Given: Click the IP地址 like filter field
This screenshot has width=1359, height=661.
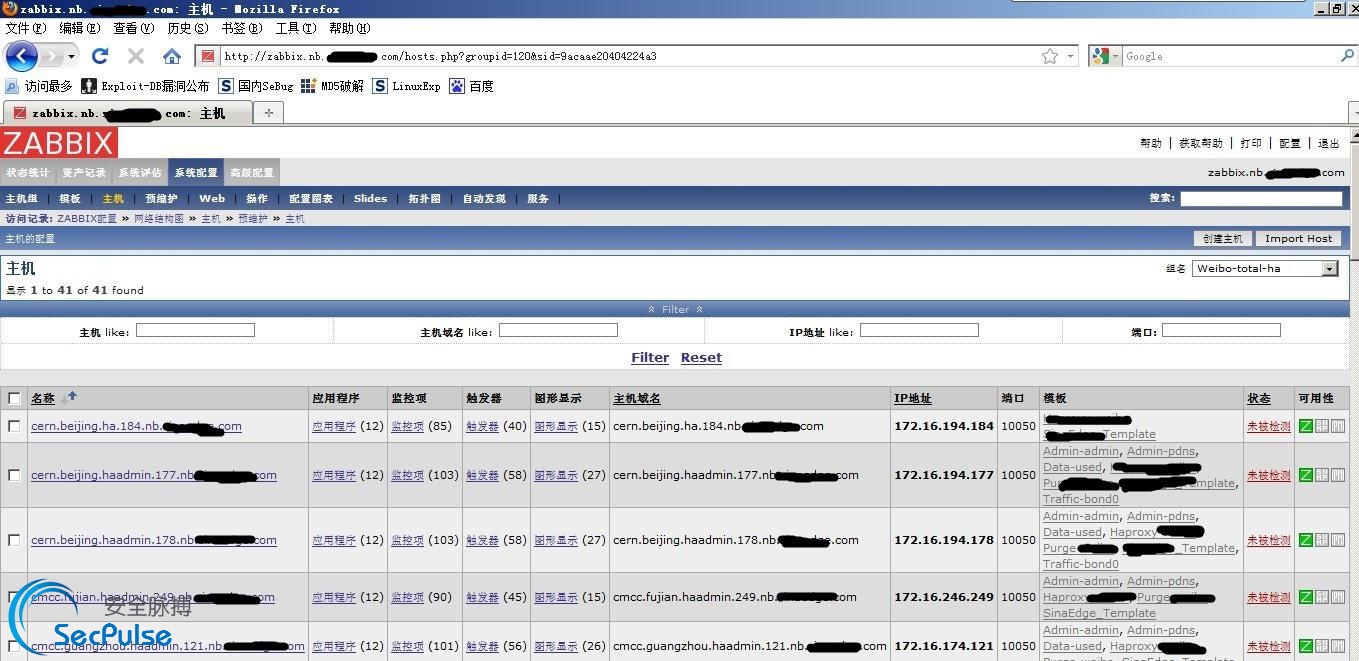Looking at the screenshot, I should 919,330.
